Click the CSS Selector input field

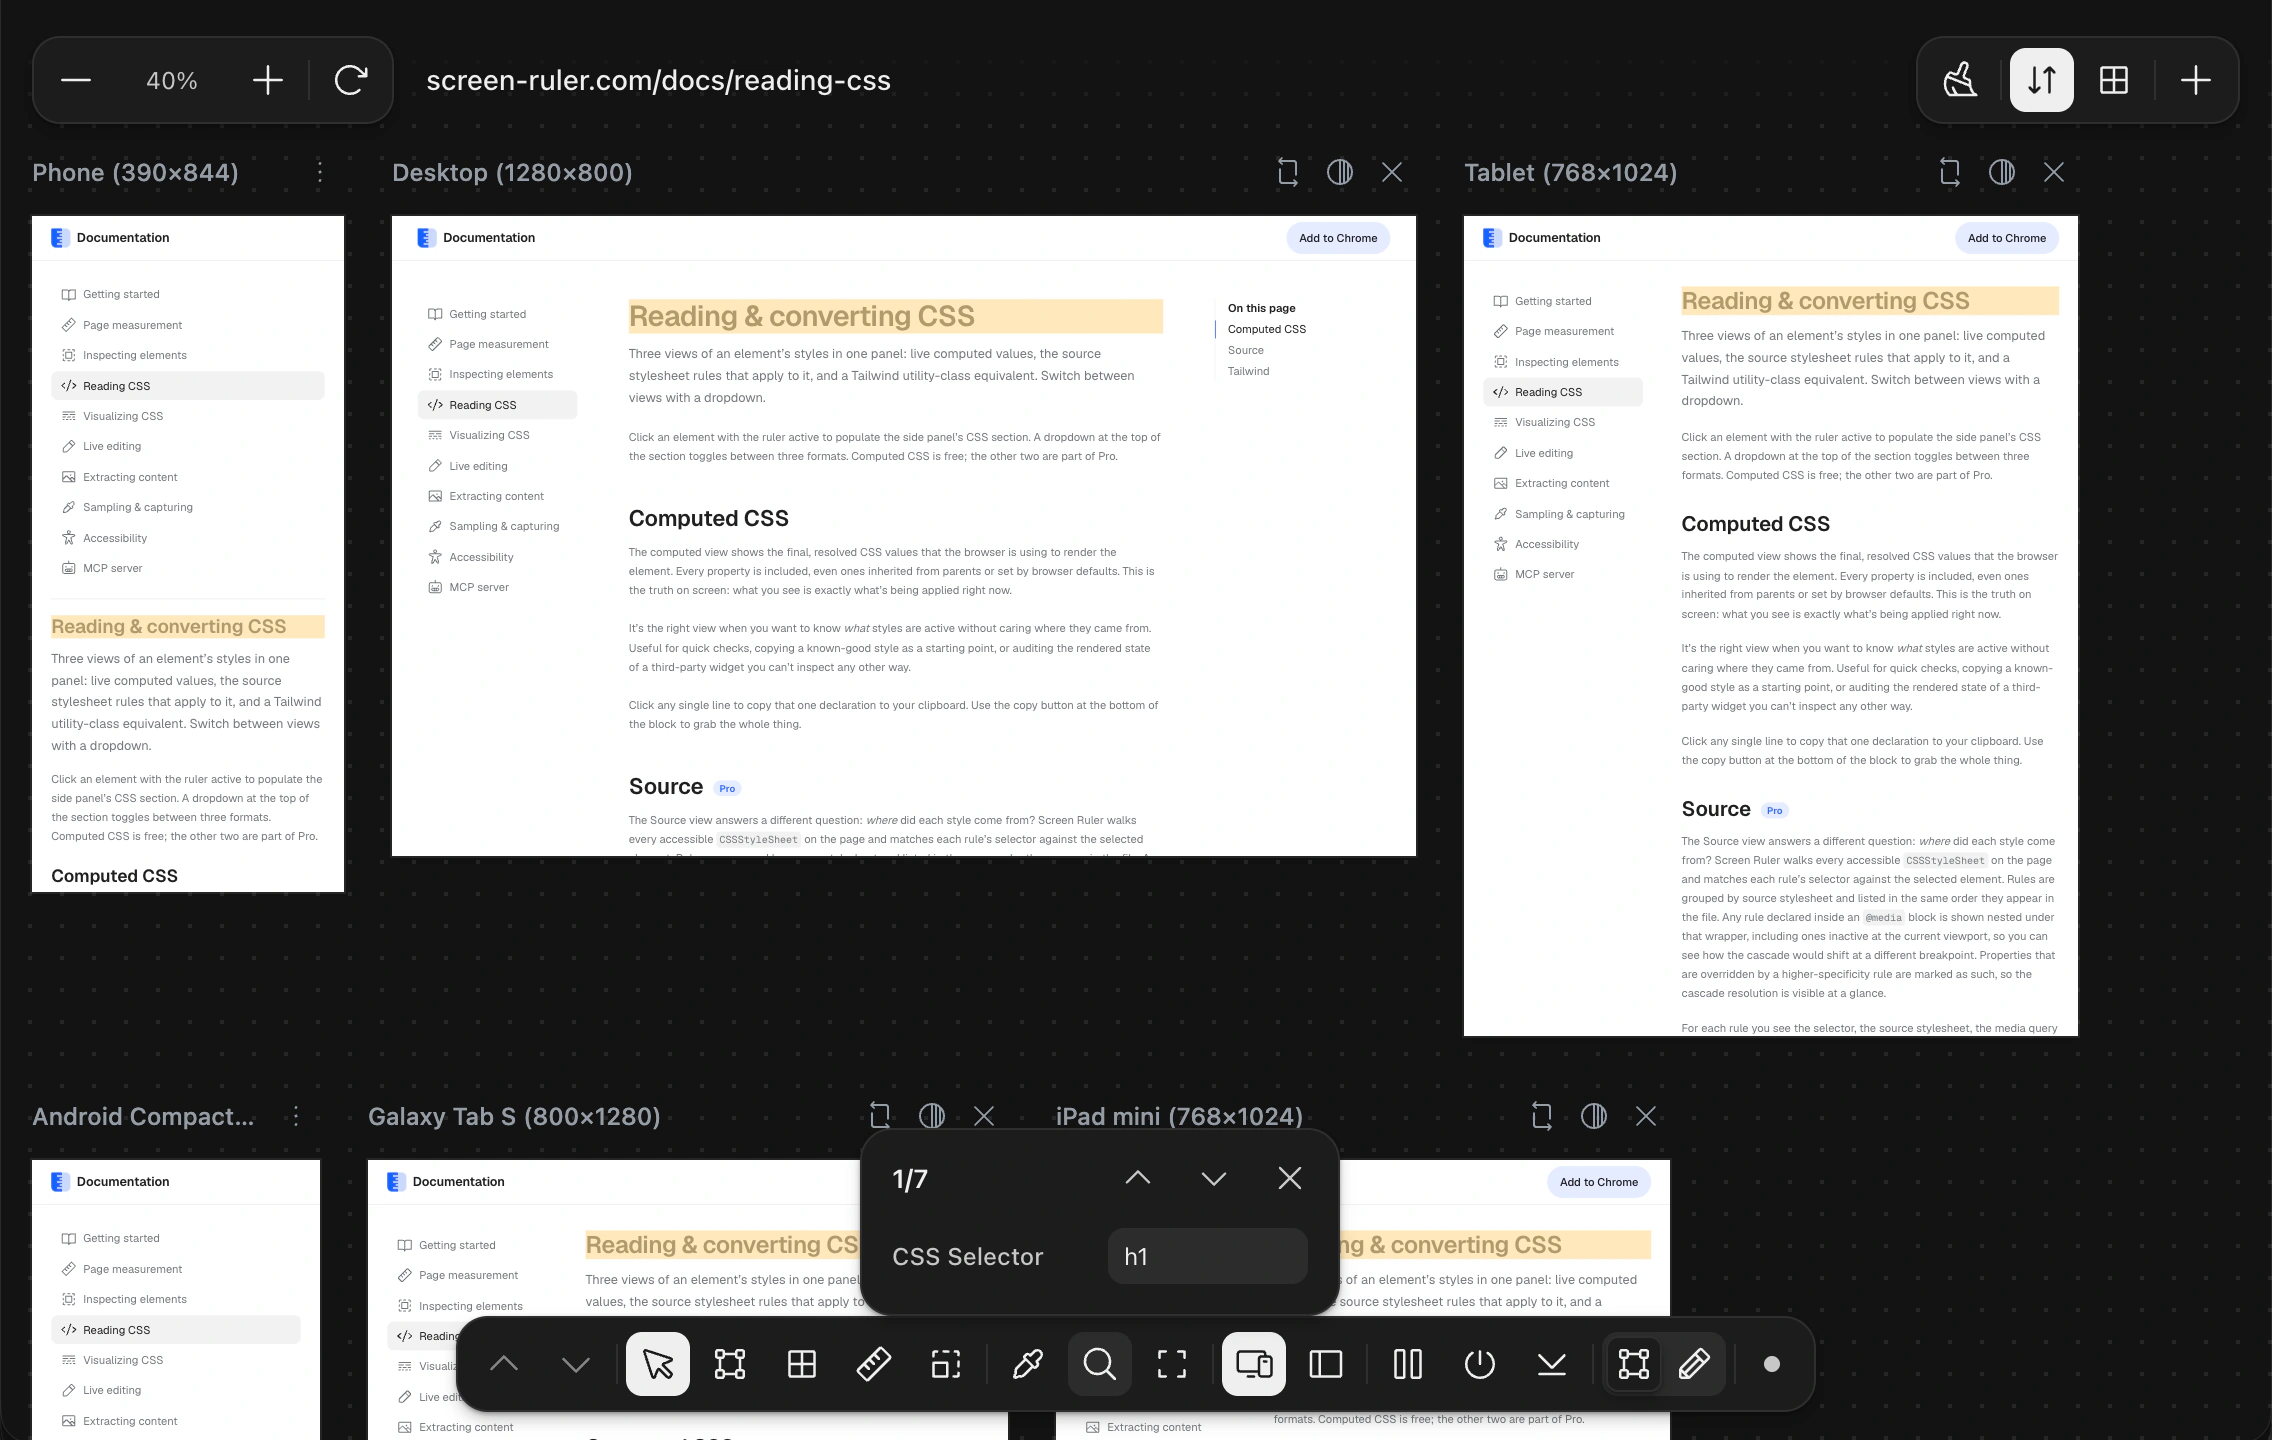[1208, 1256]
